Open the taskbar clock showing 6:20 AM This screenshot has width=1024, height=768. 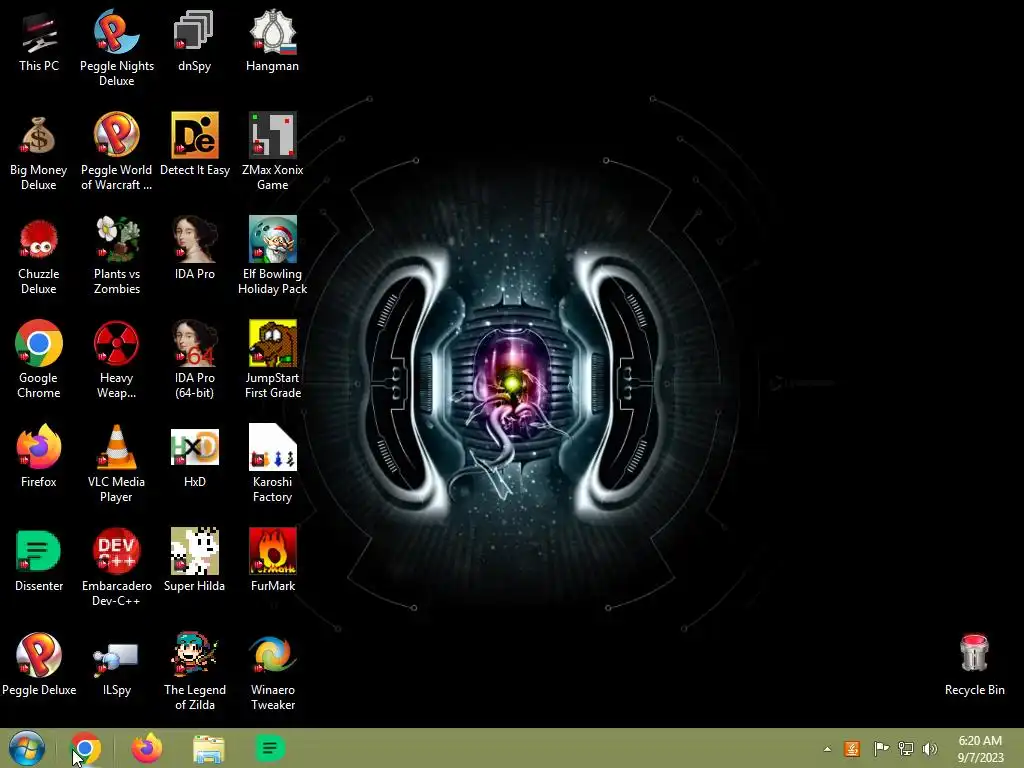click(980, 749)
